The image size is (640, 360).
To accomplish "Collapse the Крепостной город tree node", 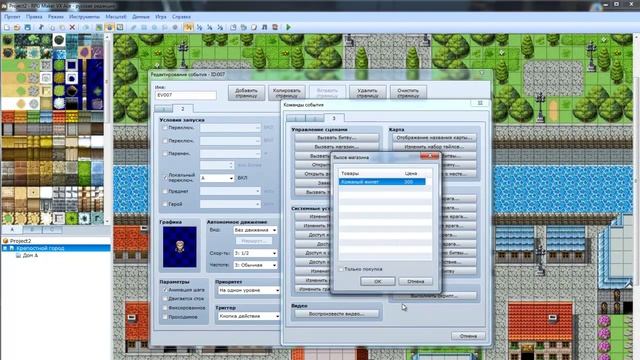I will [x=5, y=248].
